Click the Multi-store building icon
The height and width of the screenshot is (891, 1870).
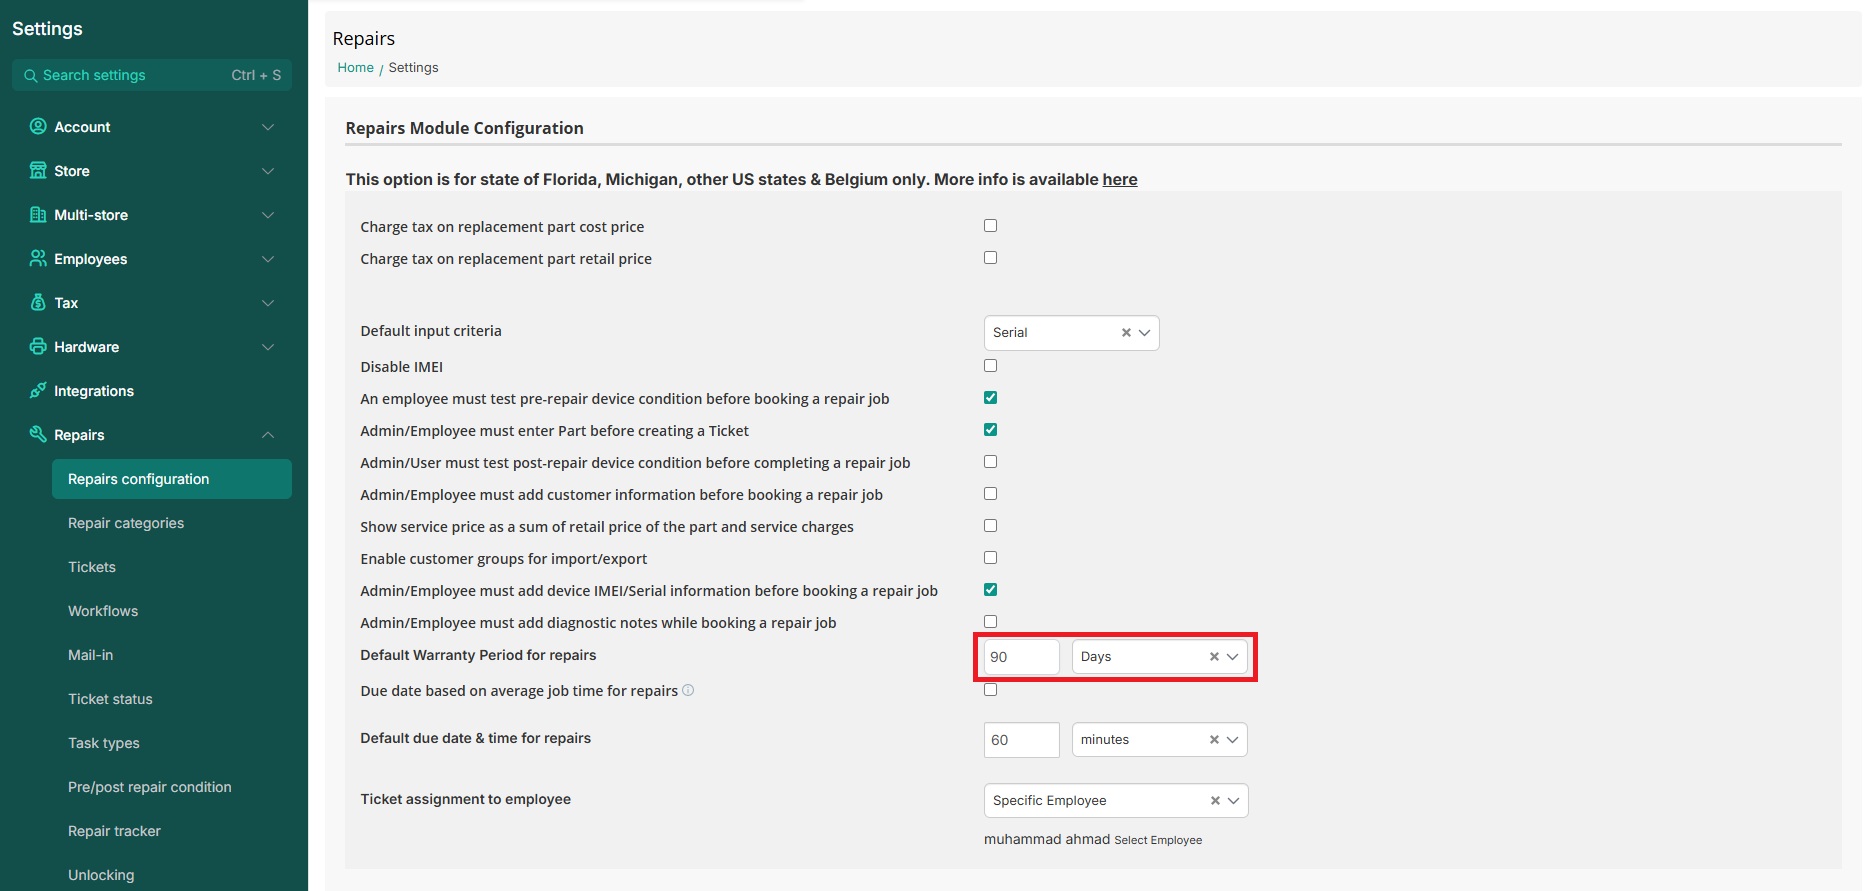(x=38, y=215)
